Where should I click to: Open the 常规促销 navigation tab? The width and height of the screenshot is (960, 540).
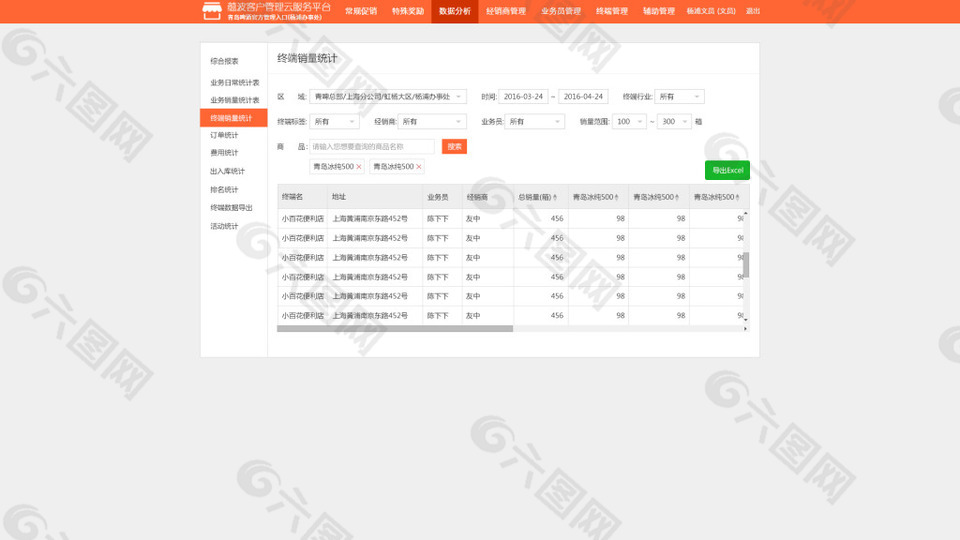click(x=360, y=11)
